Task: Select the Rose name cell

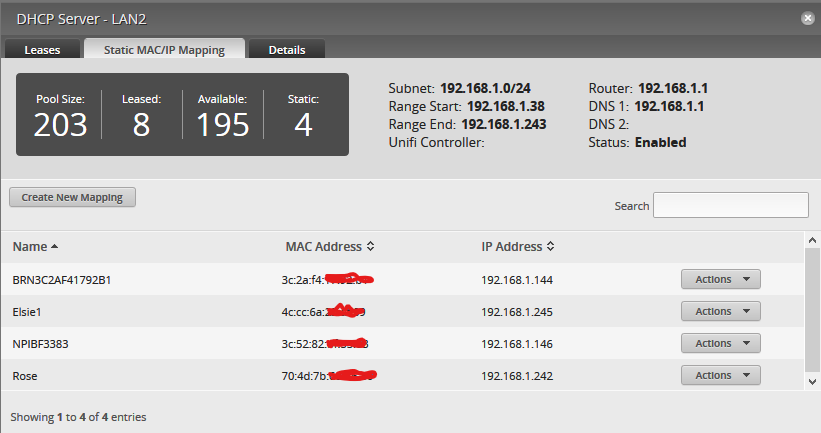Action: (25, 375)
